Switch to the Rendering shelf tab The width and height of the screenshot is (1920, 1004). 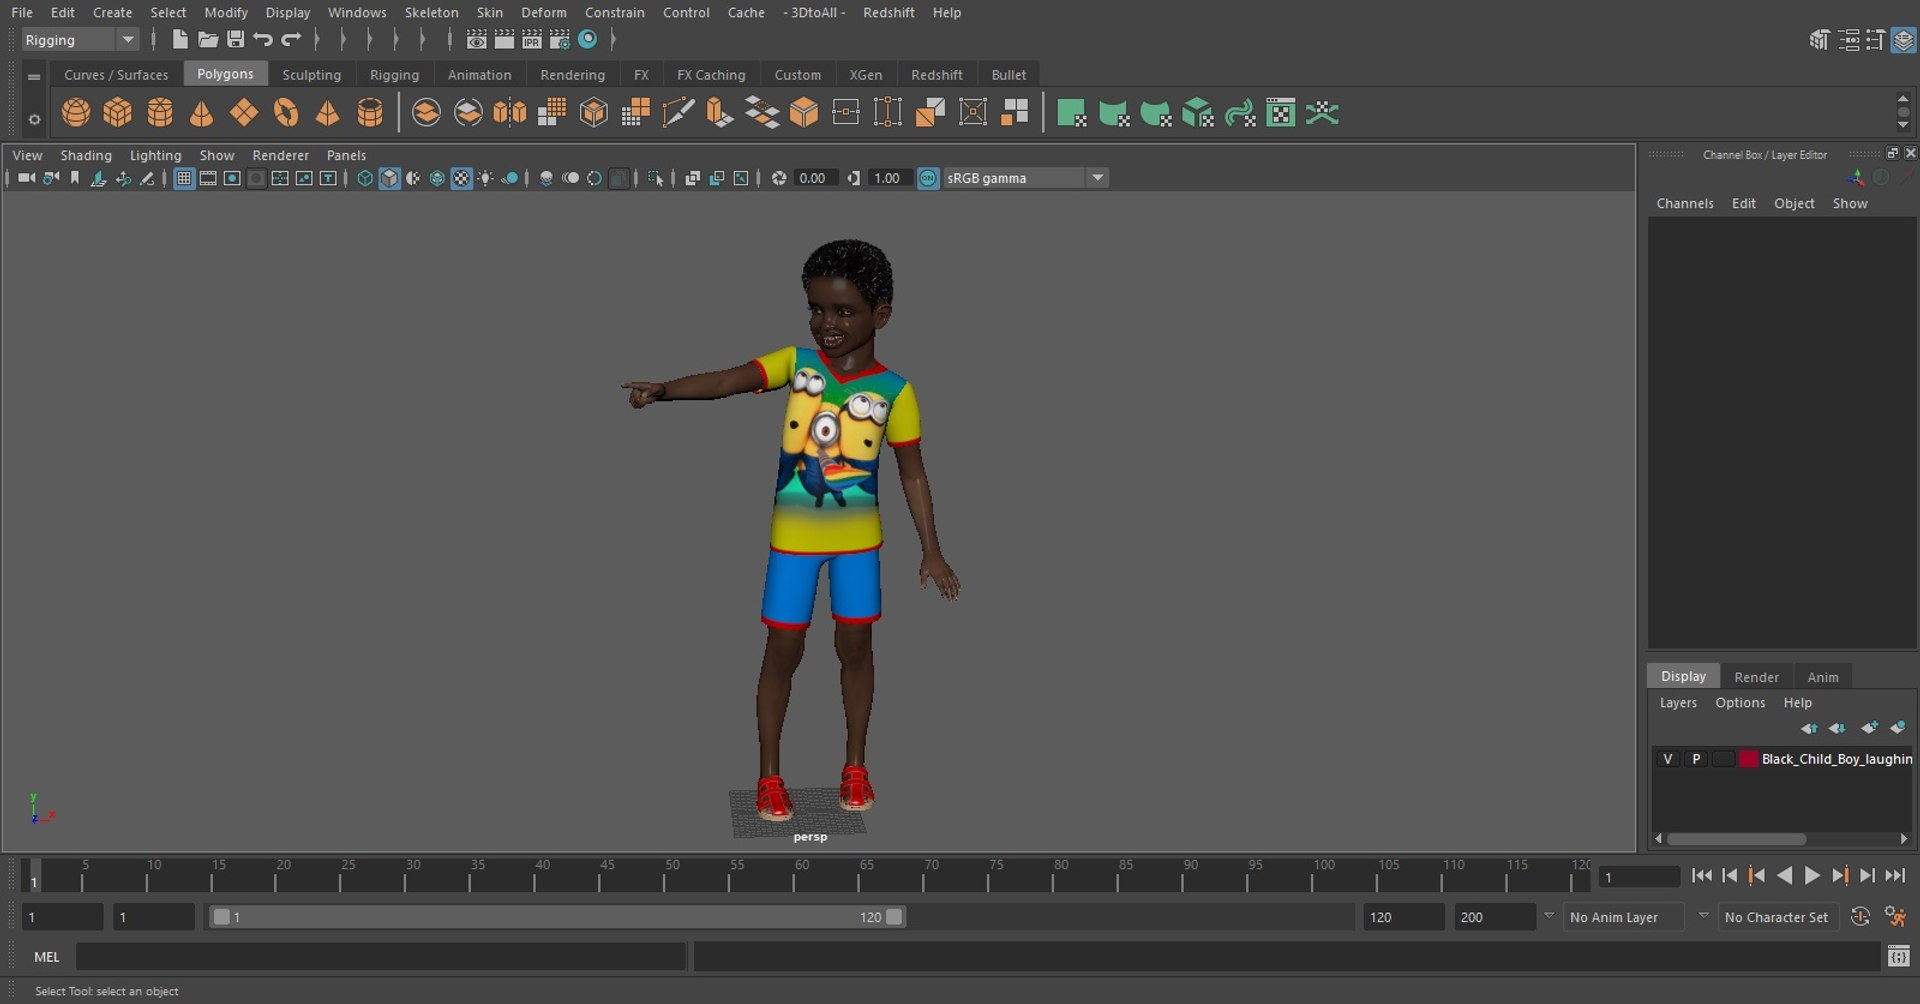pos(572,75)
